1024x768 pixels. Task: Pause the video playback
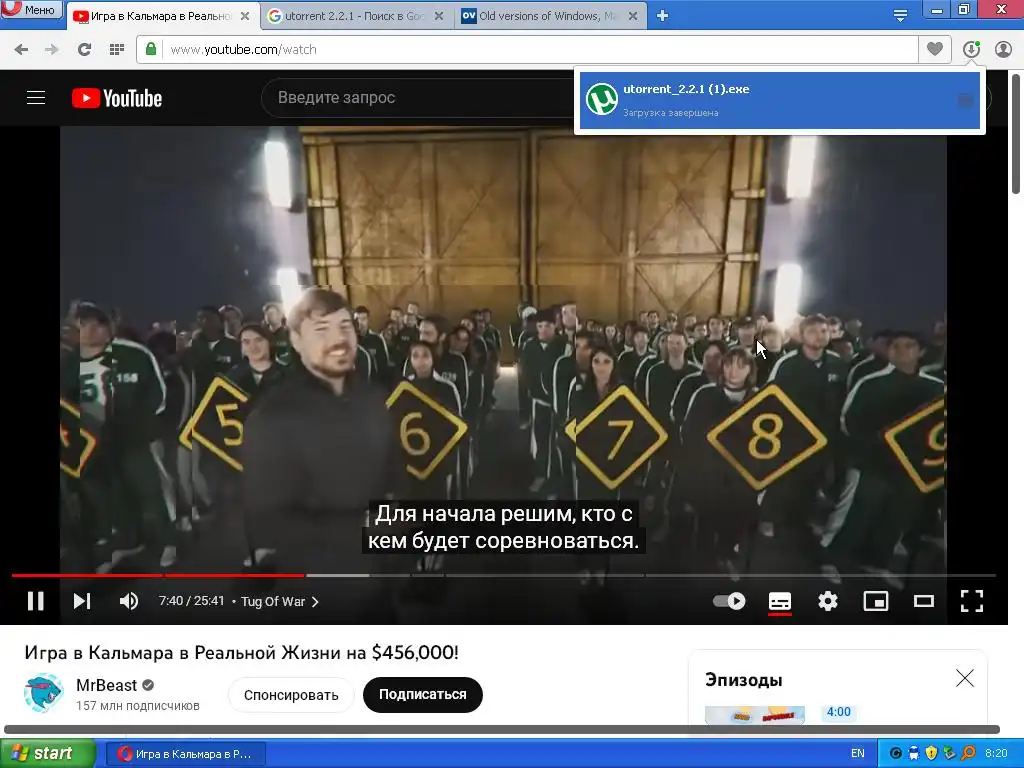pyautogui.click(x=36, y=601)
